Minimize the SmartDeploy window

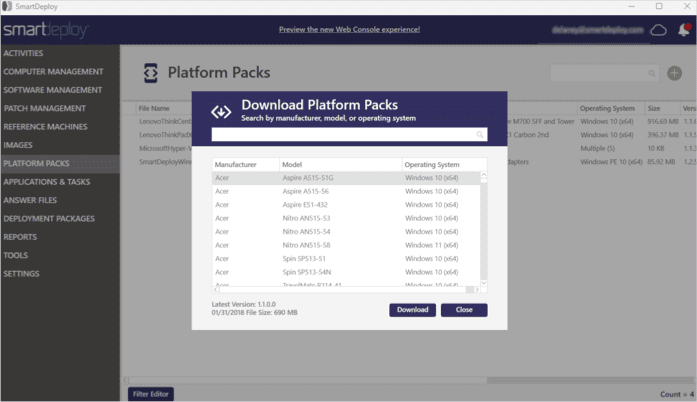click(632, 6)
